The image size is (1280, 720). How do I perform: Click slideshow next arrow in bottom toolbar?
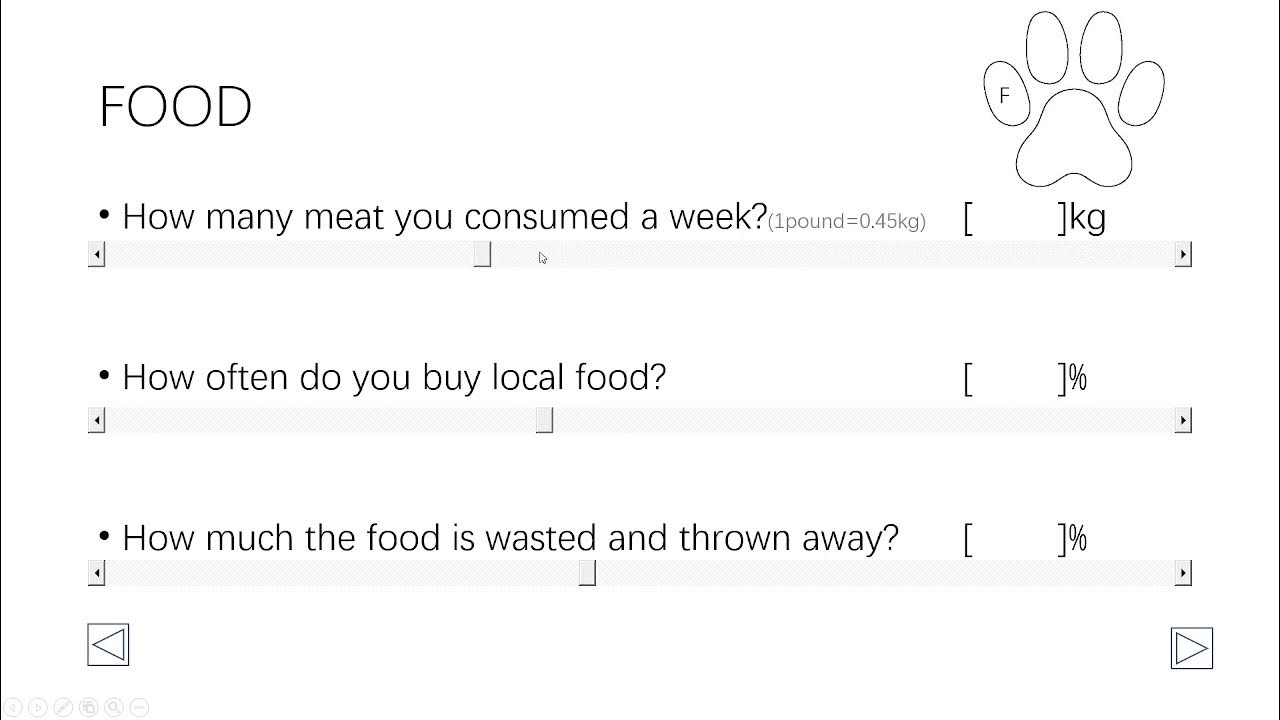coord(38,708)
